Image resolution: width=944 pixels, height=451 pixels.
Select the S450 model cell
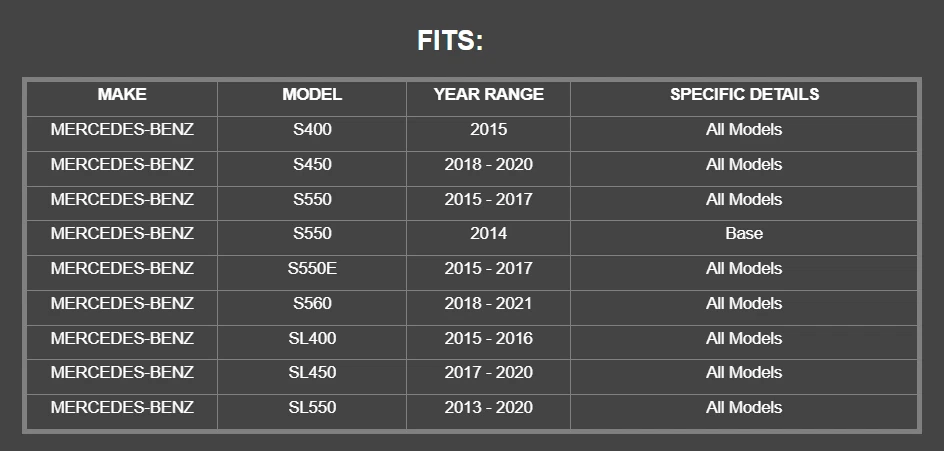click(312, 165)
